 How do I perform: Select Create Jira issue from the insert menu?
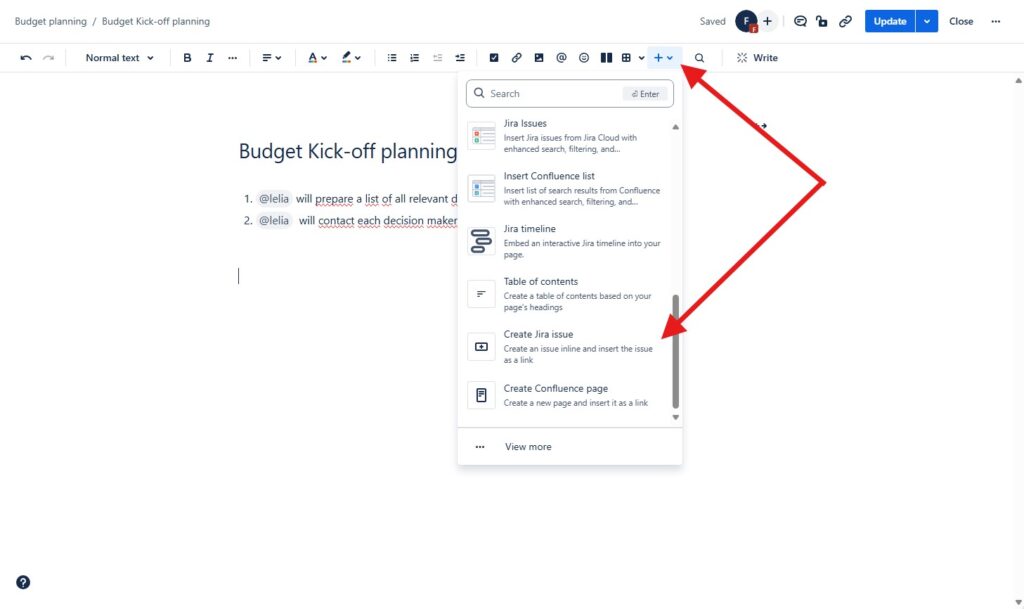[569, 346]
